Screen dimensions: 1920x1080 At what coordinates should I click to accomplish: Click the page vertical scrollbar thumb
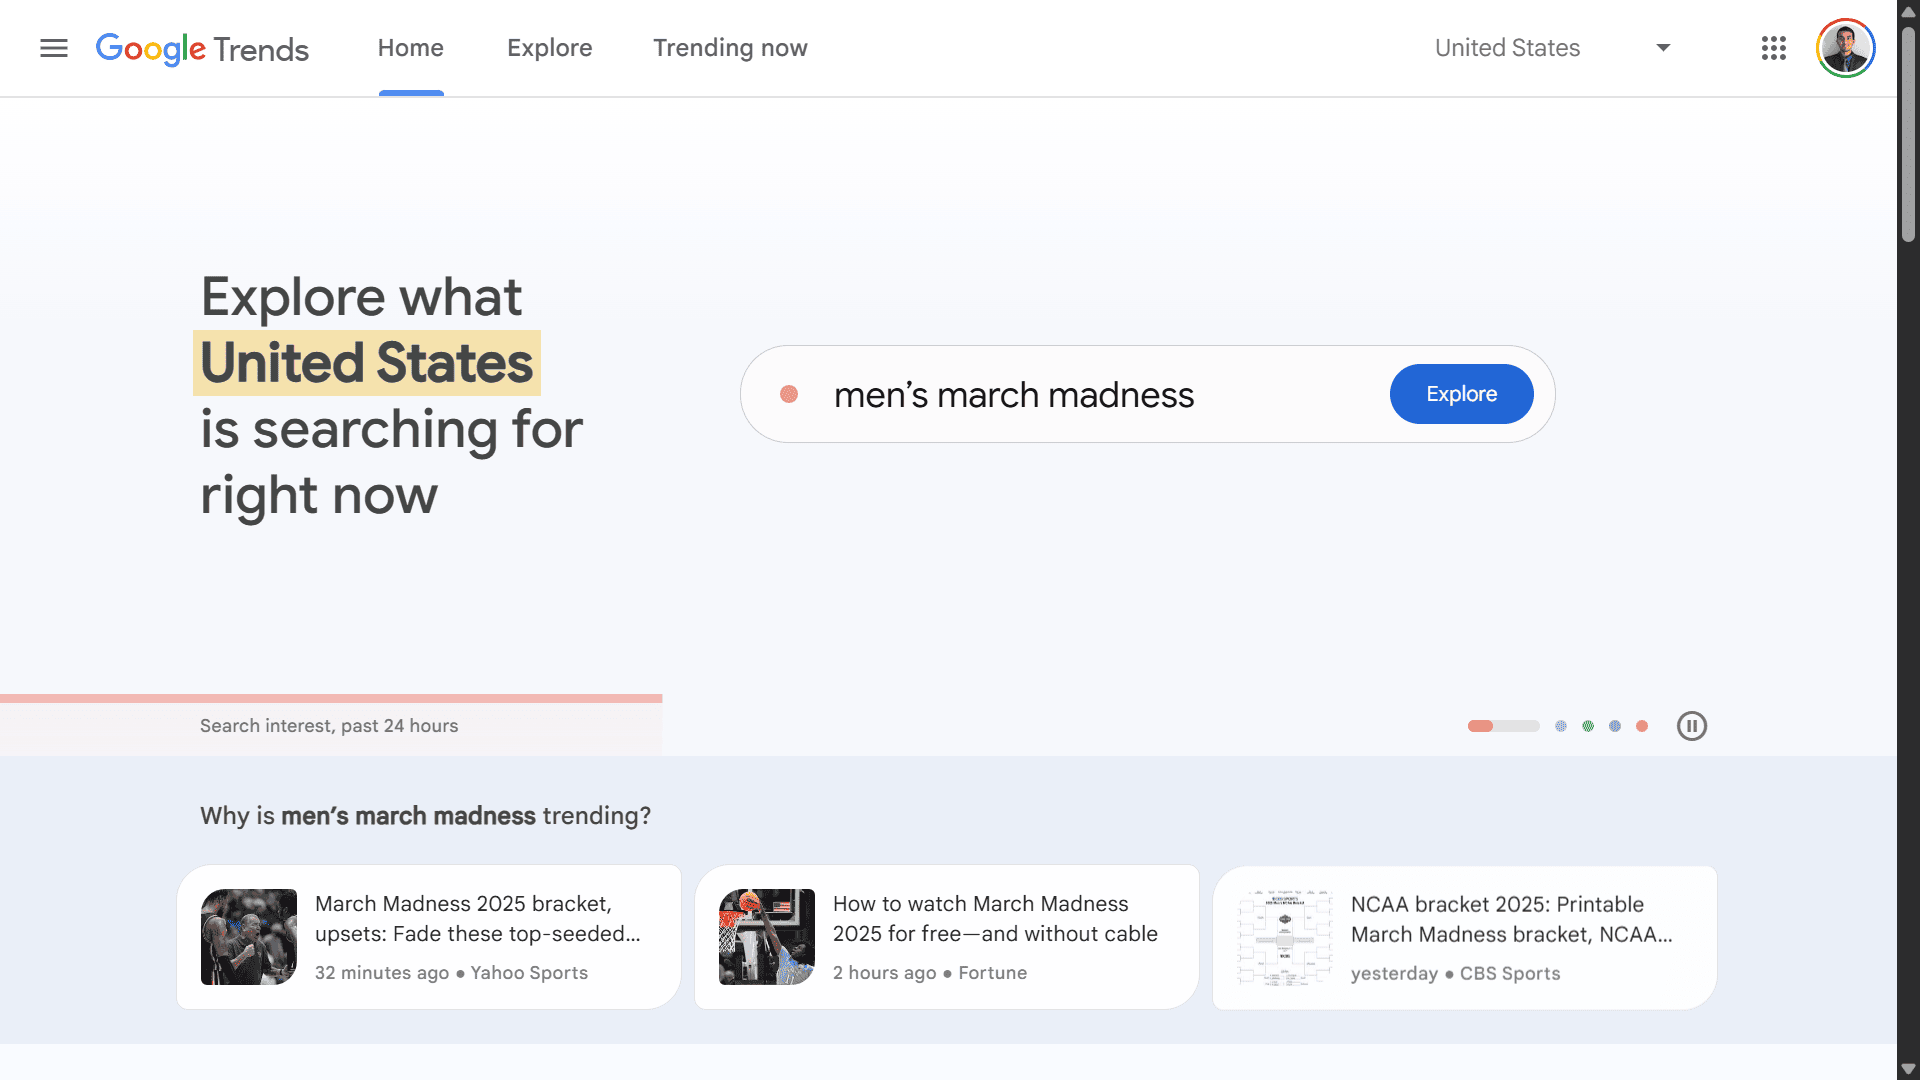click(1908, 132)
